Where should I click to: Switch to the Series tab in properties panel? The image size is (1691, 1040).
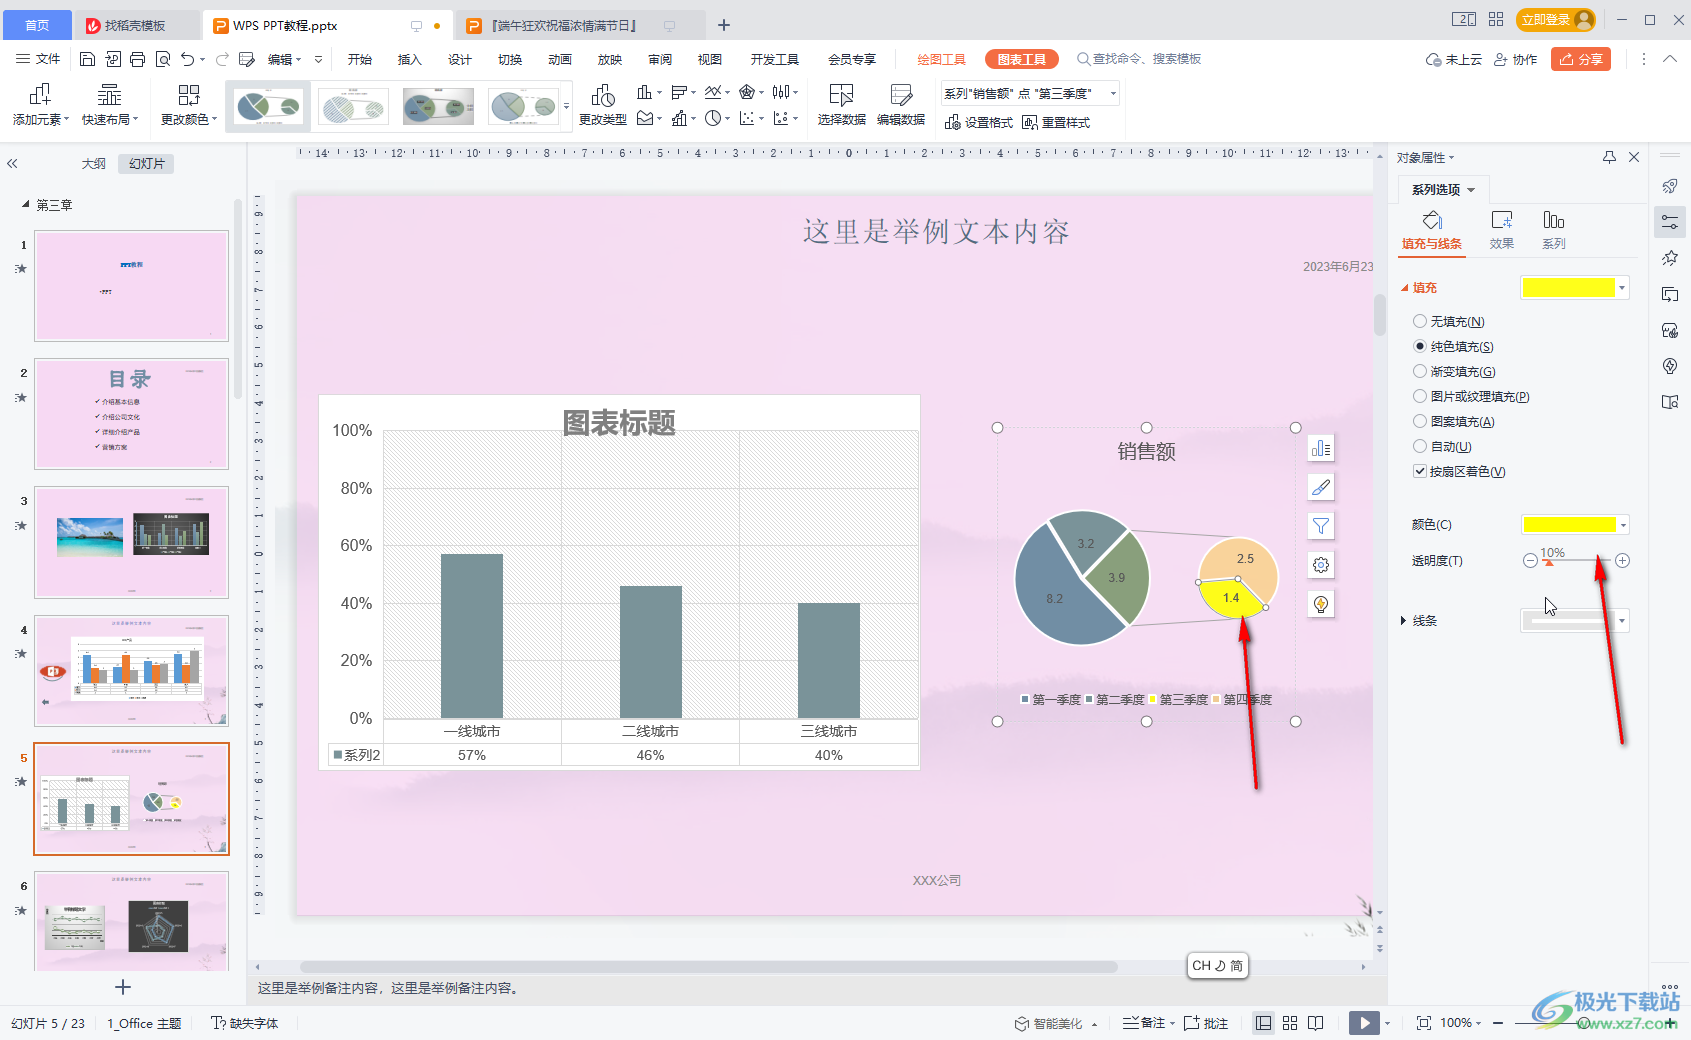coord(1553,230)
